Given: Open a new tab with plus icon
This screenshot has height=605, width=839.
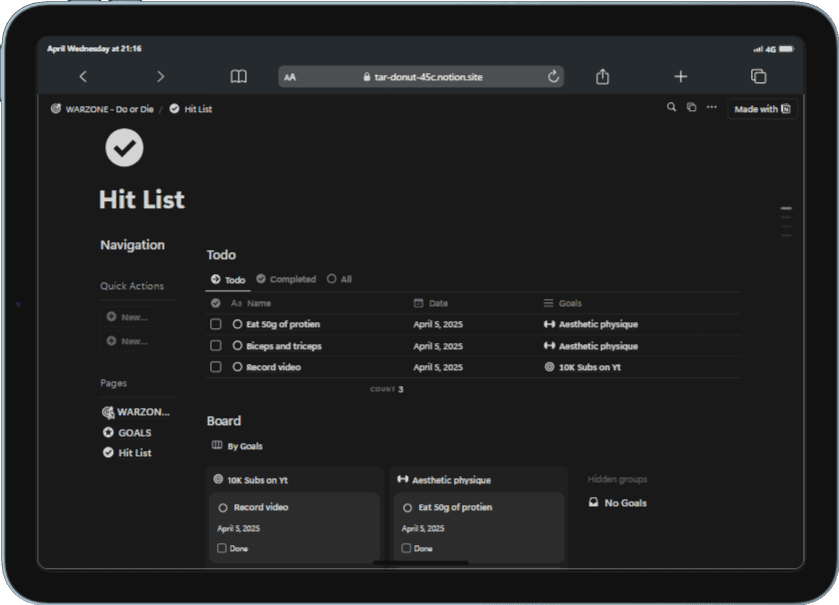Looking at the screenshot, I should click(681, 76).
